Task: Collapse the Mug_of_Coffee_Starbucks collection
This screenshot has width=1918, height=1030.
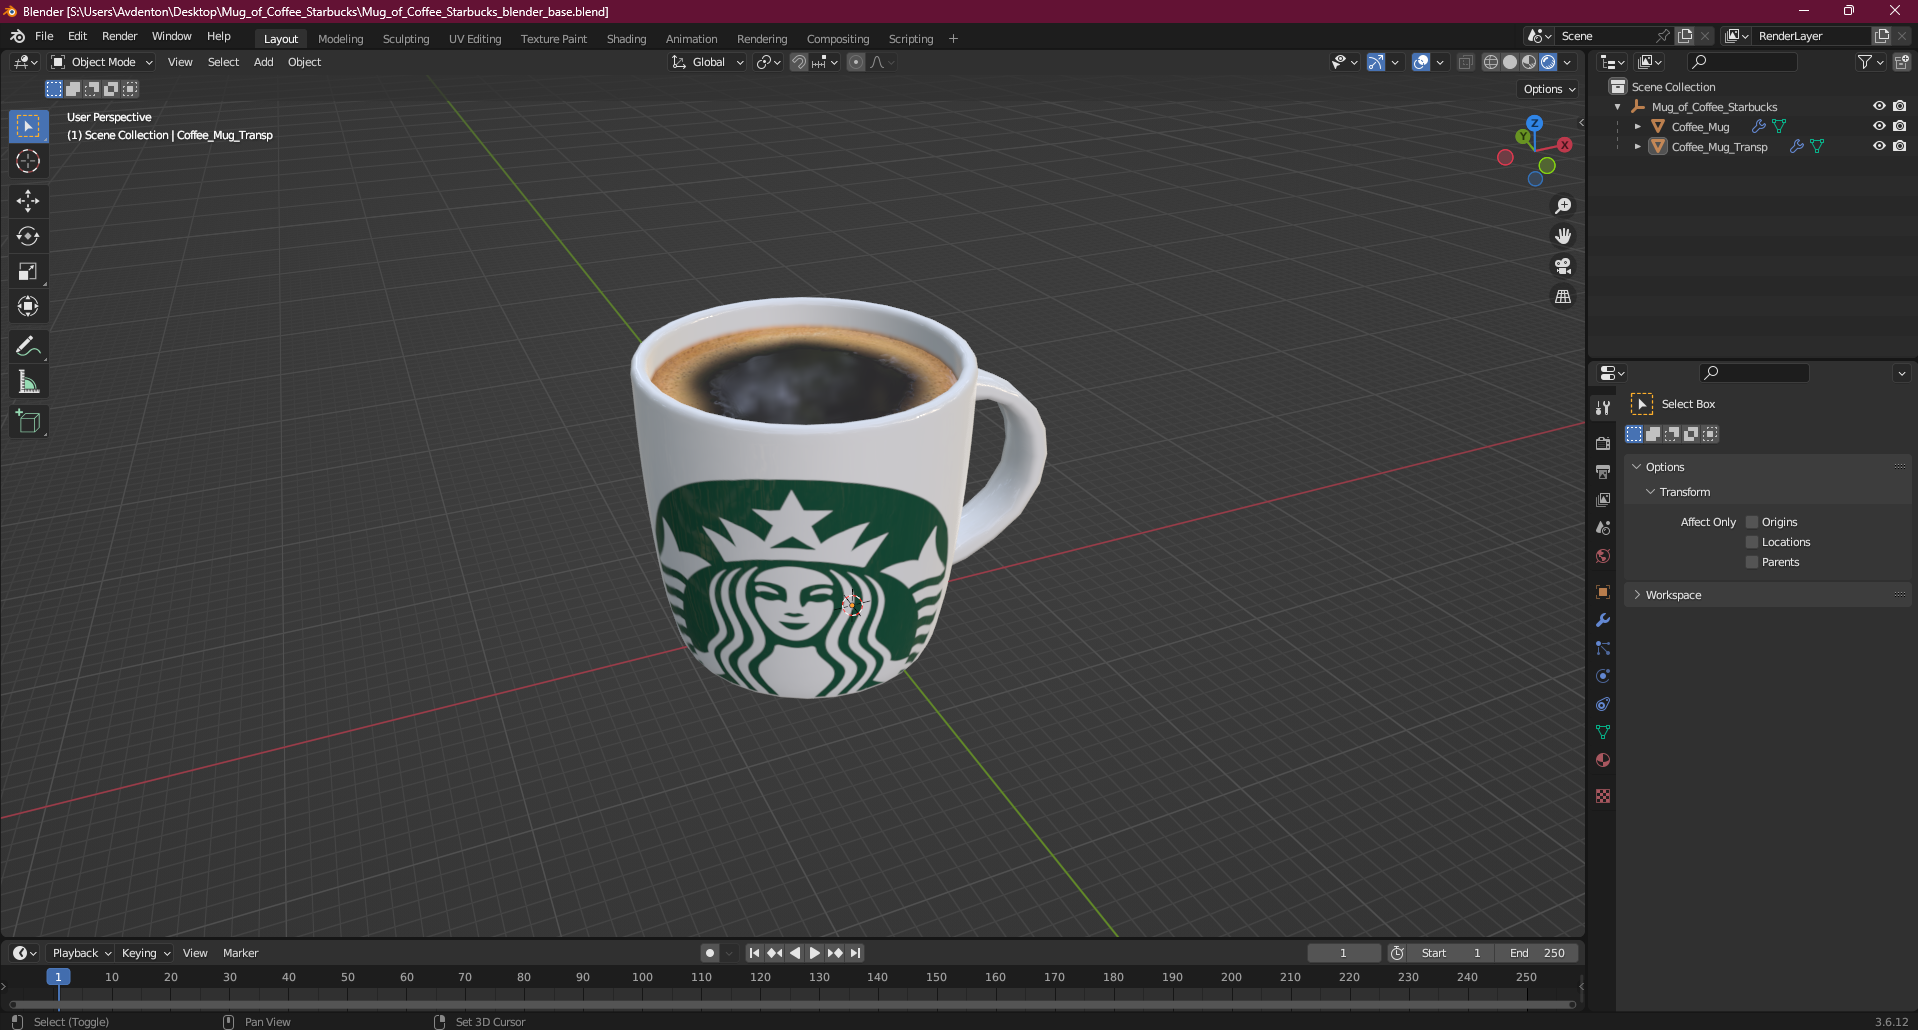Action: (1618, 107)
